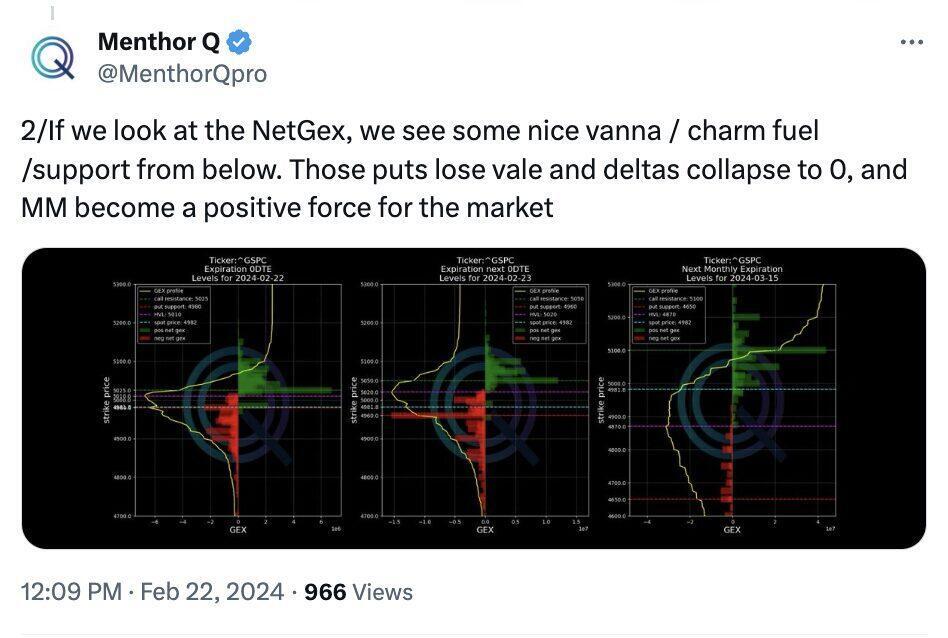Click the blue verified badge next to Menthor Q
The image size is (948, 638).
[x=239, y=42]
